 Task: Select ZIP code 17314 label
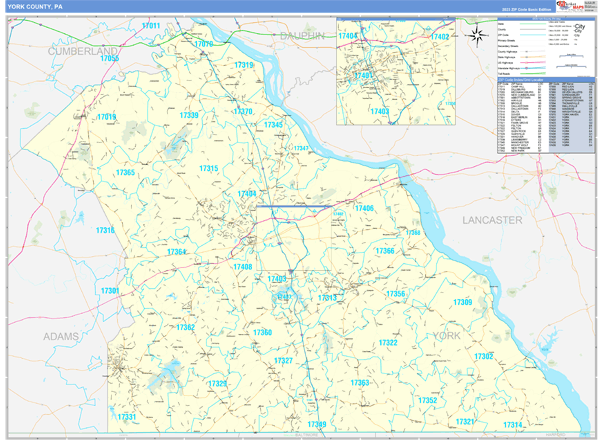(512, 425)
